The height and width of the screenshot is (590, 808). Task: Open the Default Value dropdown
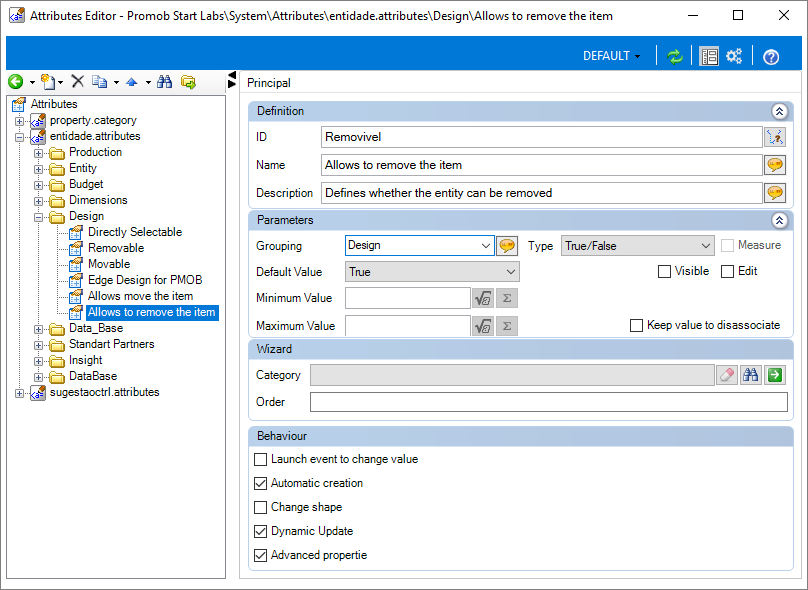pos(432,272)
